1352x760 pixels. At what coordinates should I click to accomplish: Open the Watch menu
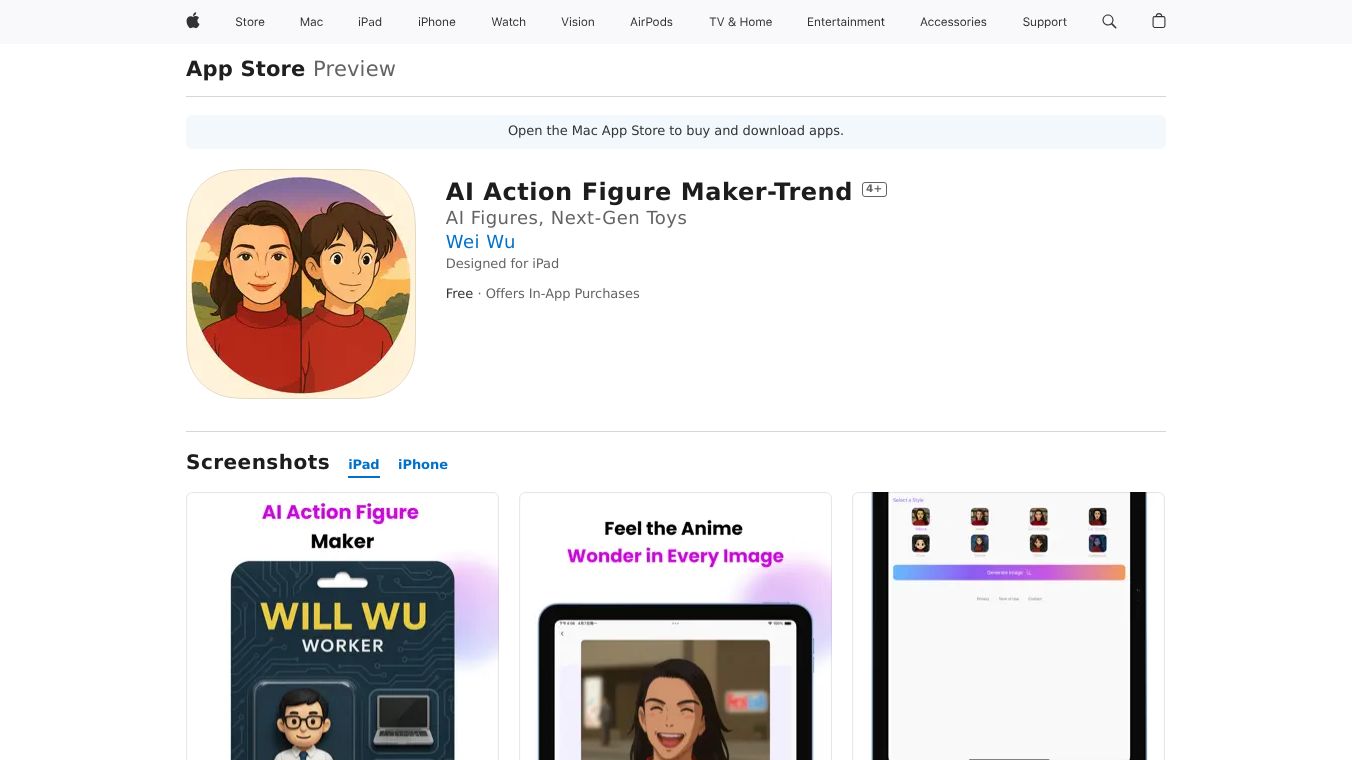point(508,22)
